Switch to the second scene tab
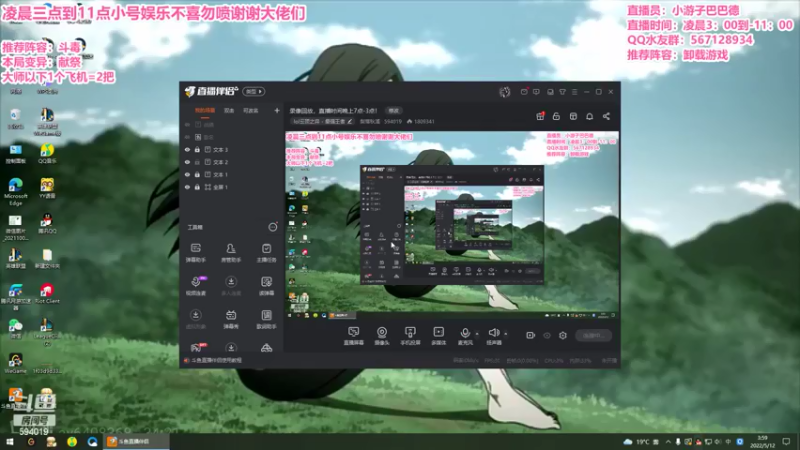 [x=229, y=111]
